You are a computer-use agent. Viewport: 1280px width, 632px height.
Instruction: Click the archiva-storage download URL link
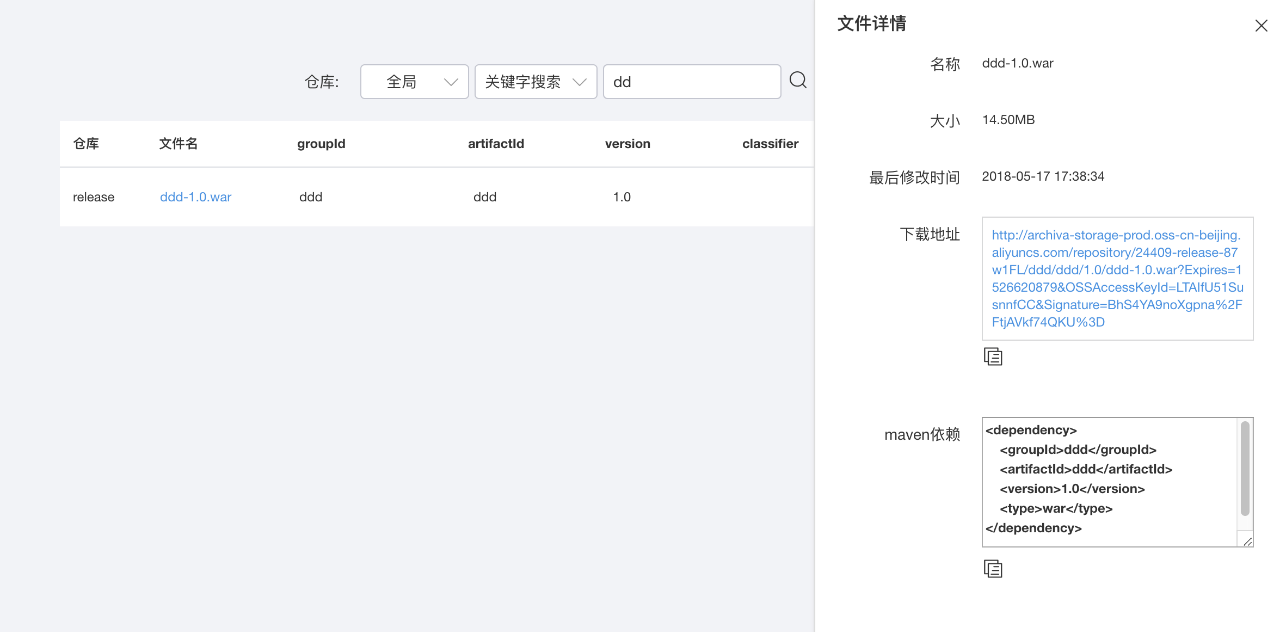1117,279
